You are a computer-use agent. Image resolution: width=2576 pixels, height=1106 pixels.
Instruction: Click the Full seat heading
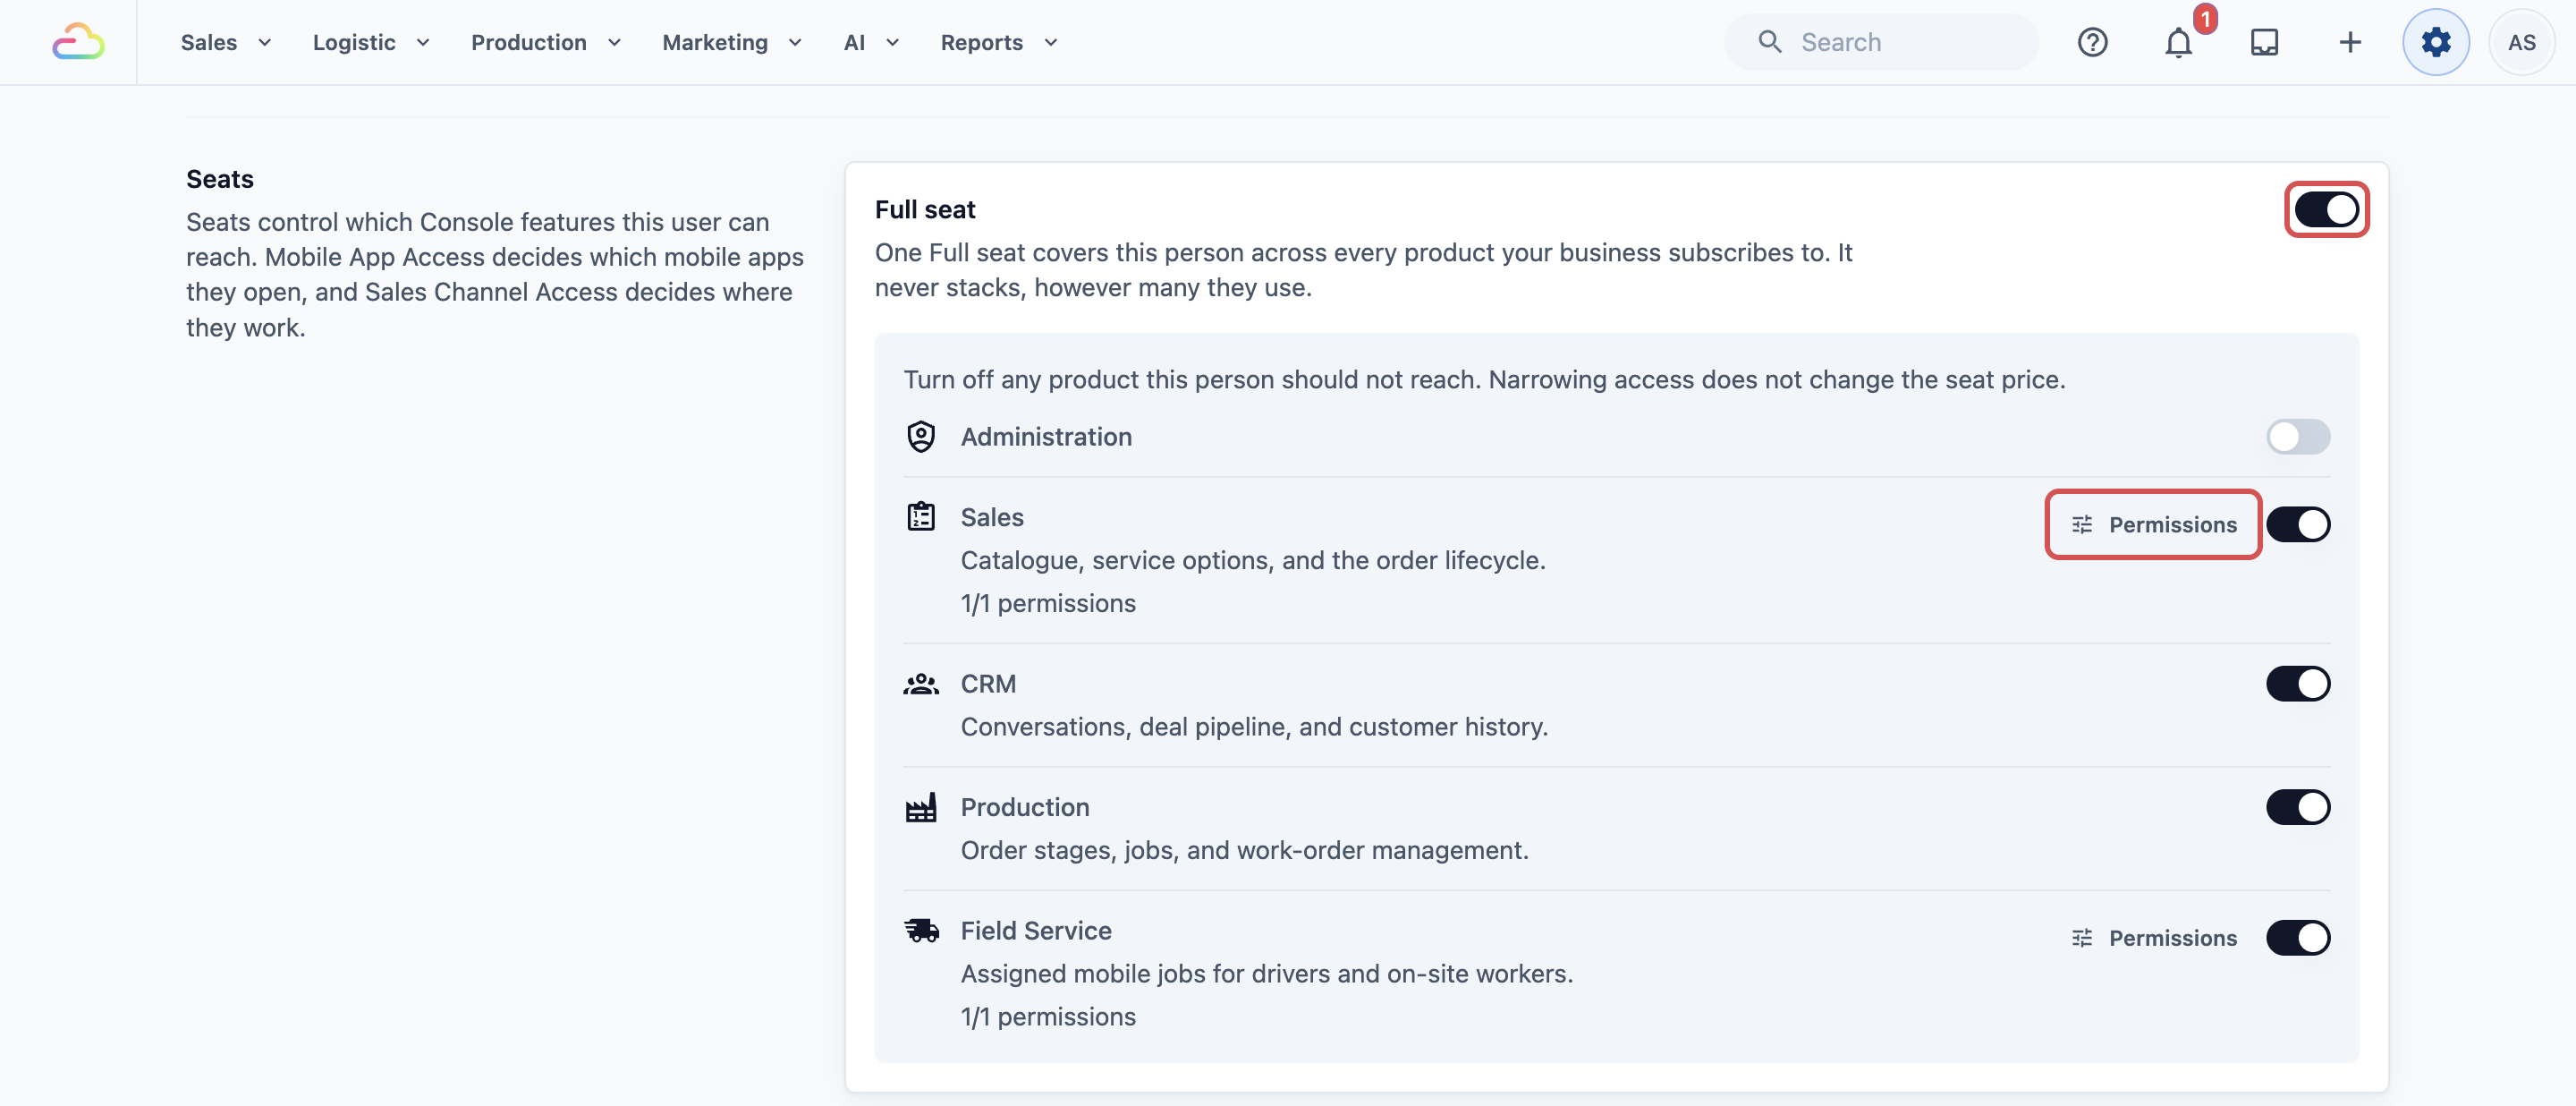click(925, 210)
